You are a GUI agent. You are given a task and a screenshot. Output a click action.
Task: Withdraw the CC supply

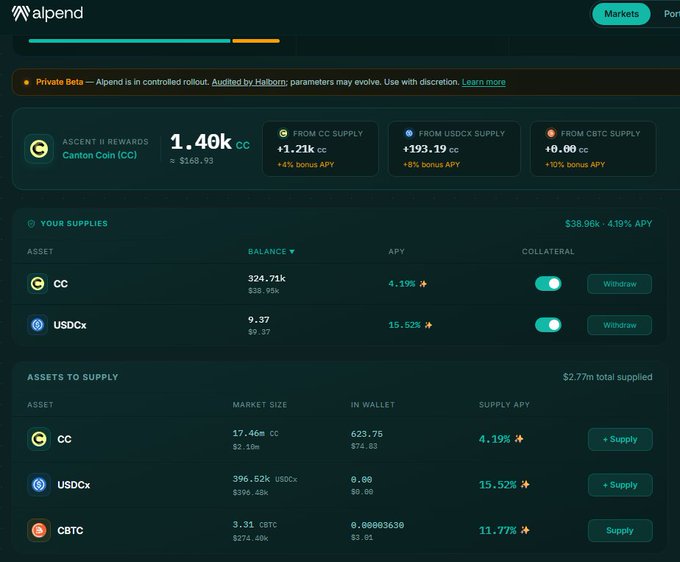point(619,284)
